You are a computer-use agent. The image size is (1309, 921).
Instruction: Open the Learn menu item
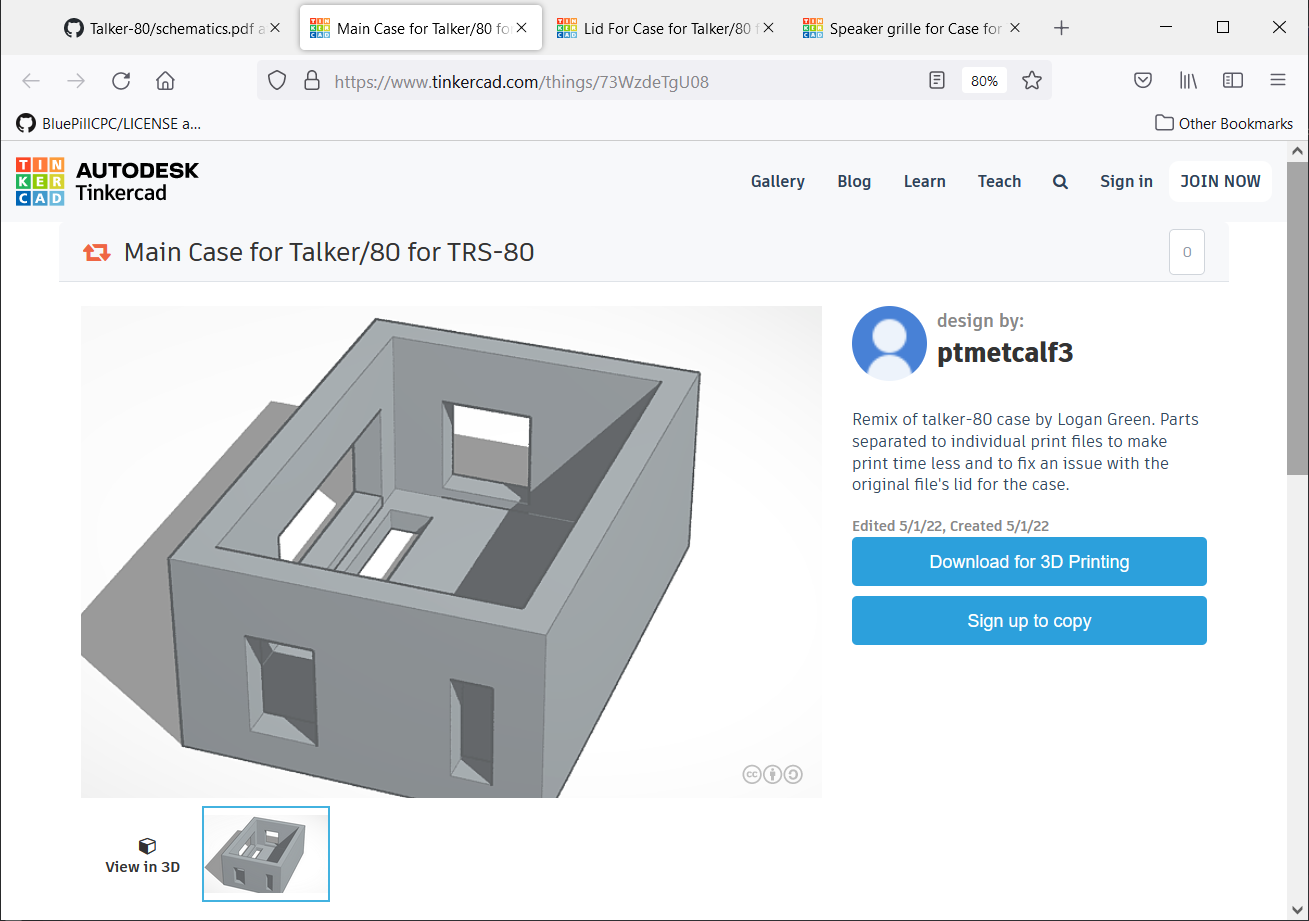[x=925, y=181]
